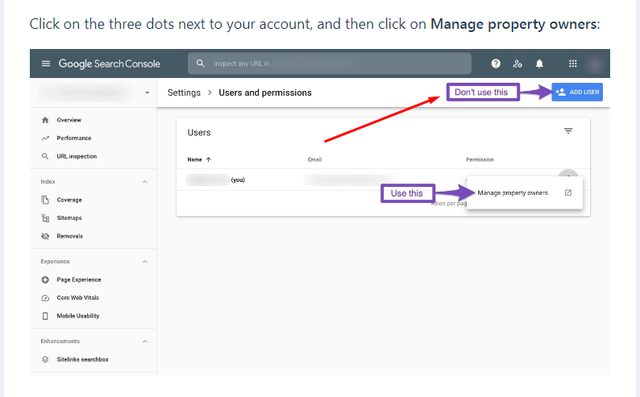Image resolution: width=640 pixels, height=397 pixels.
Task: Open URL inspection in the sidebar
Action: pyautogui.click(x=77, y=156)
